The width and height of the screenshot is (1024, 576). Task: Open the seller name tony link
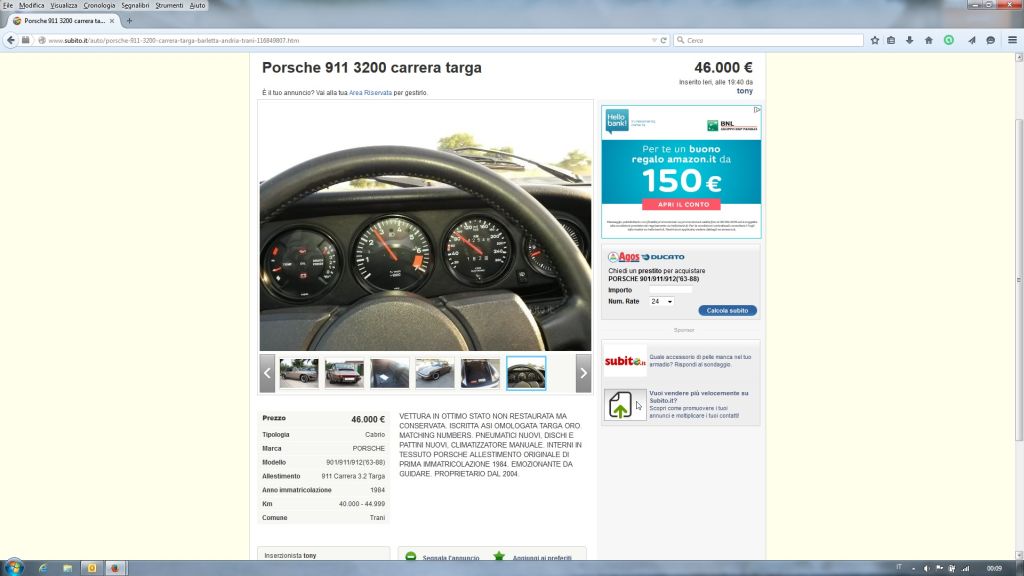tap(744, 91)
